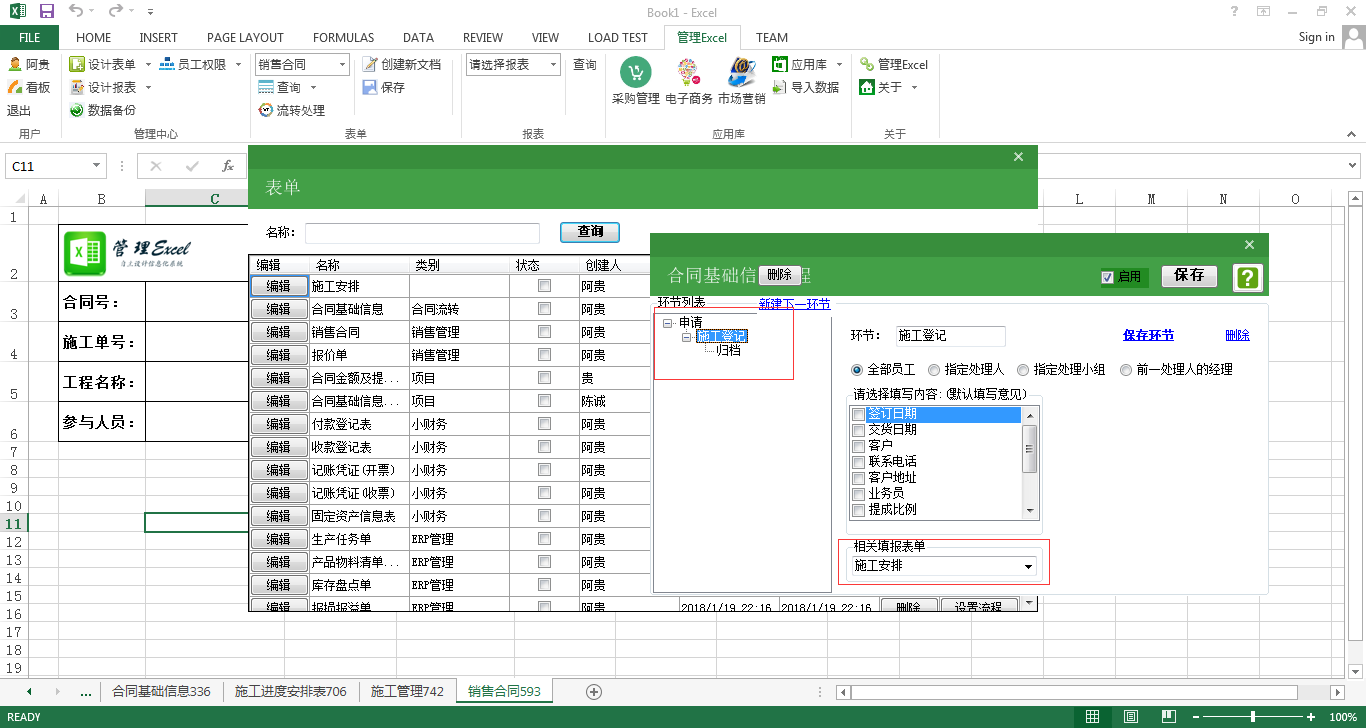Click the 管理Excel link icon in ribbon
1366x728 pixels.
[x=866, y=64]
